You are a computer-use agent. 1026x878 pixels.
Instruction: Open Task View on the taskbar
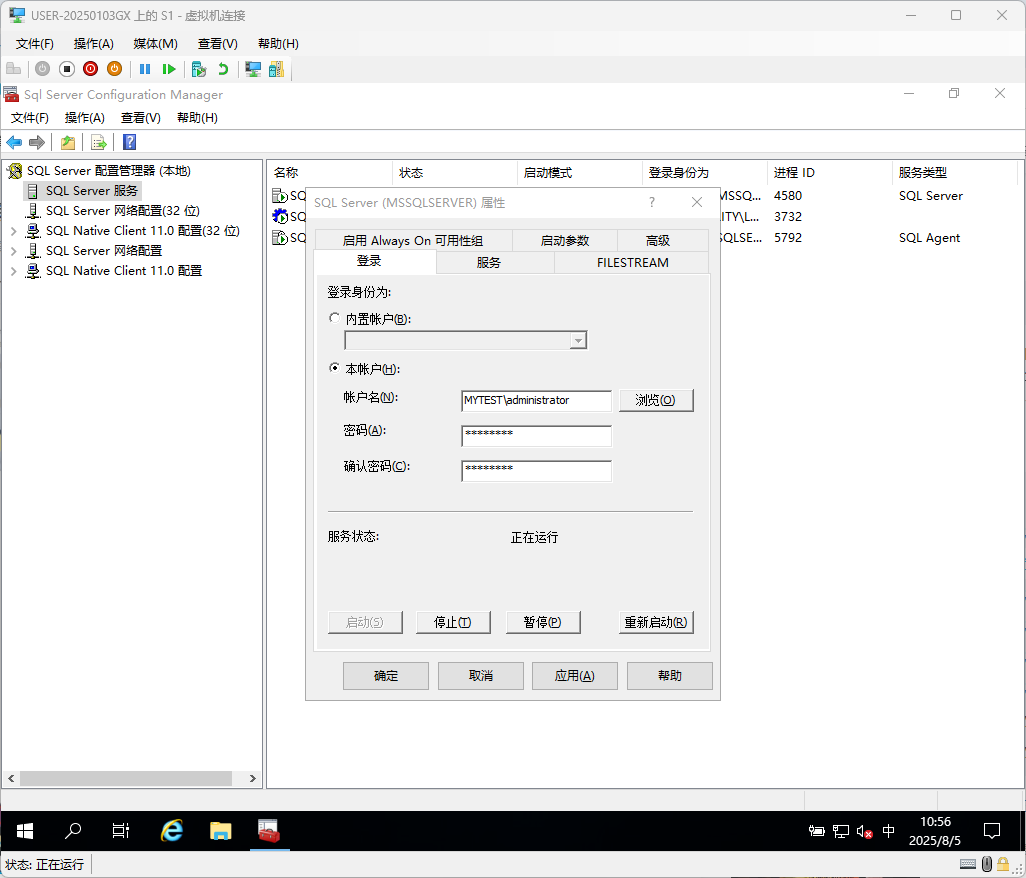pyautogui.click(x=121, y=831)
